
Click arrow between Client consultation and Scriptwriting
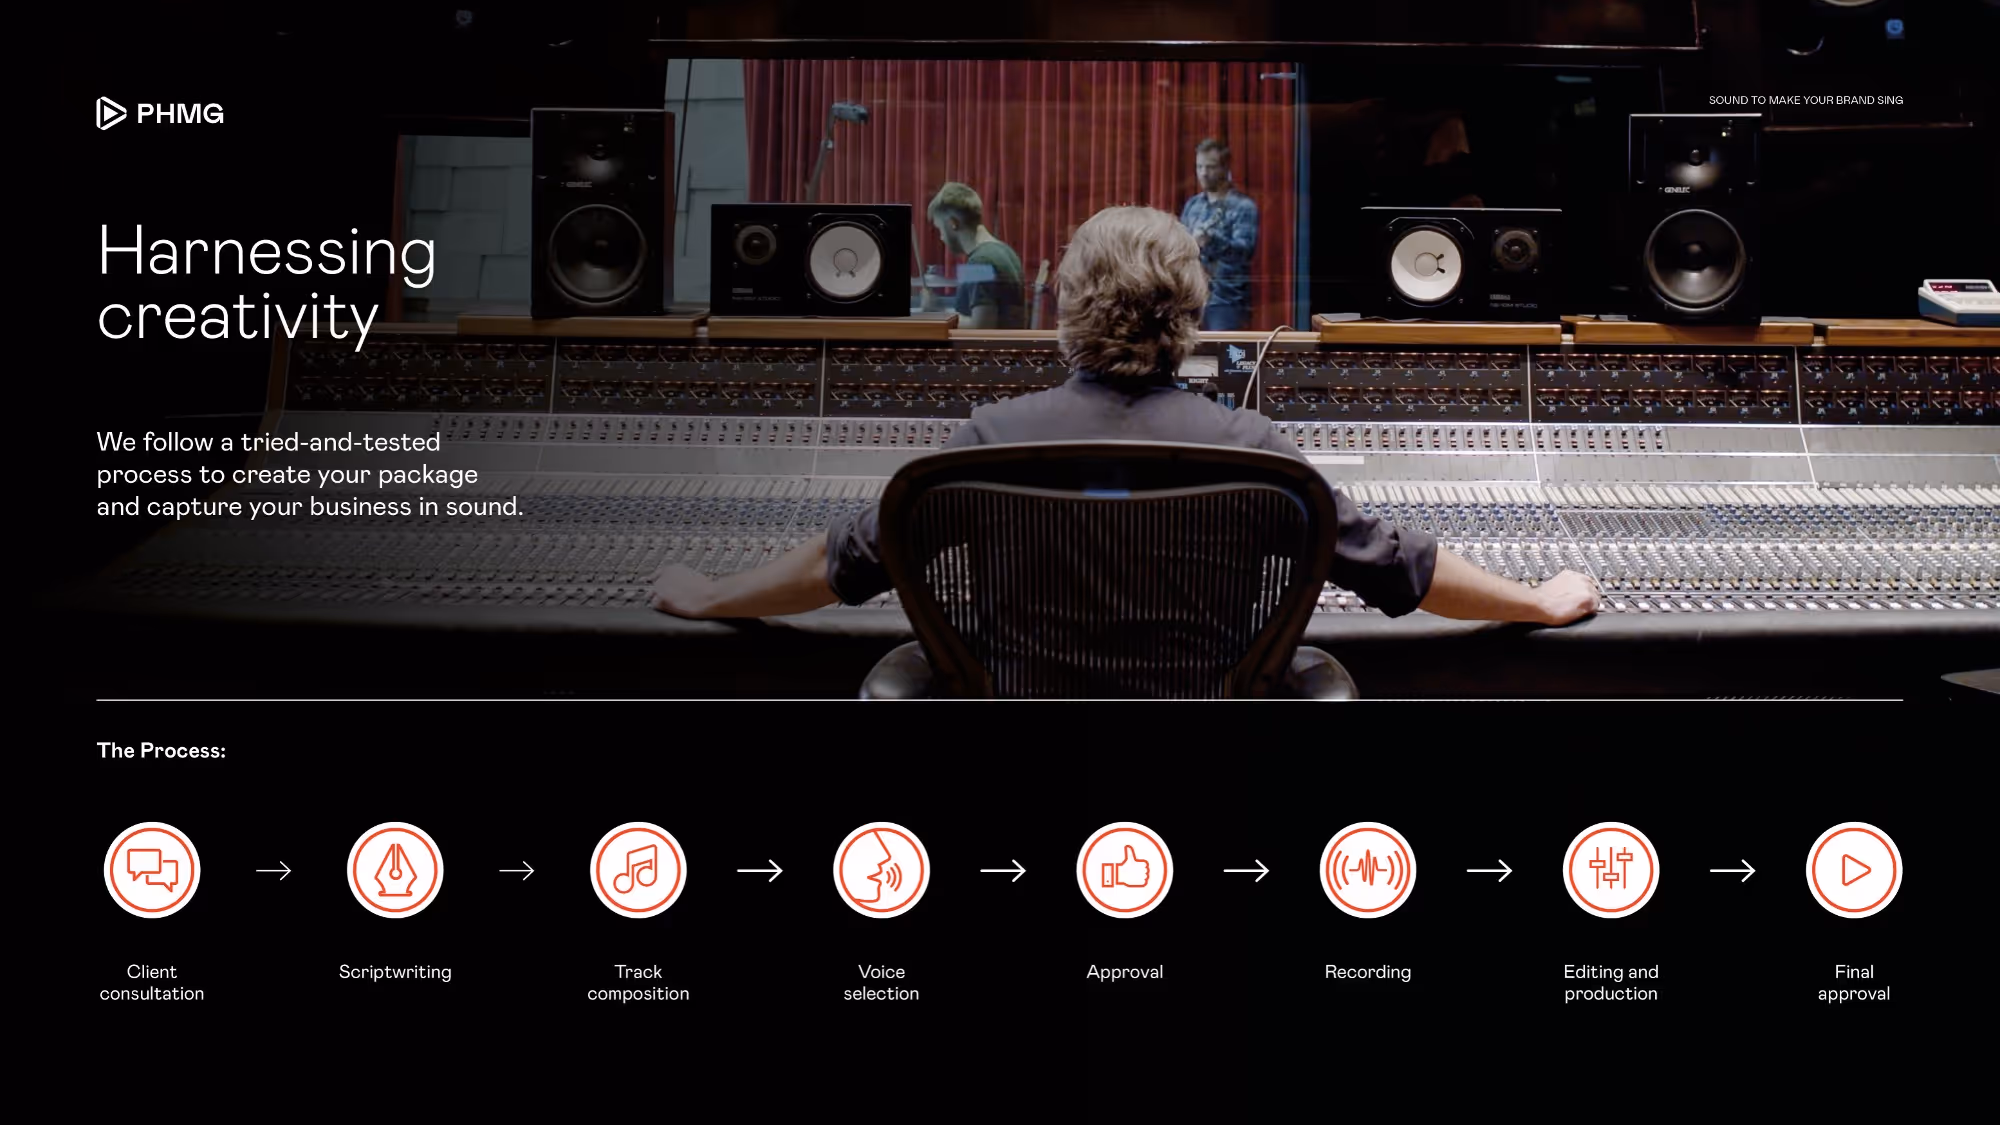click(x=273, y=871)
